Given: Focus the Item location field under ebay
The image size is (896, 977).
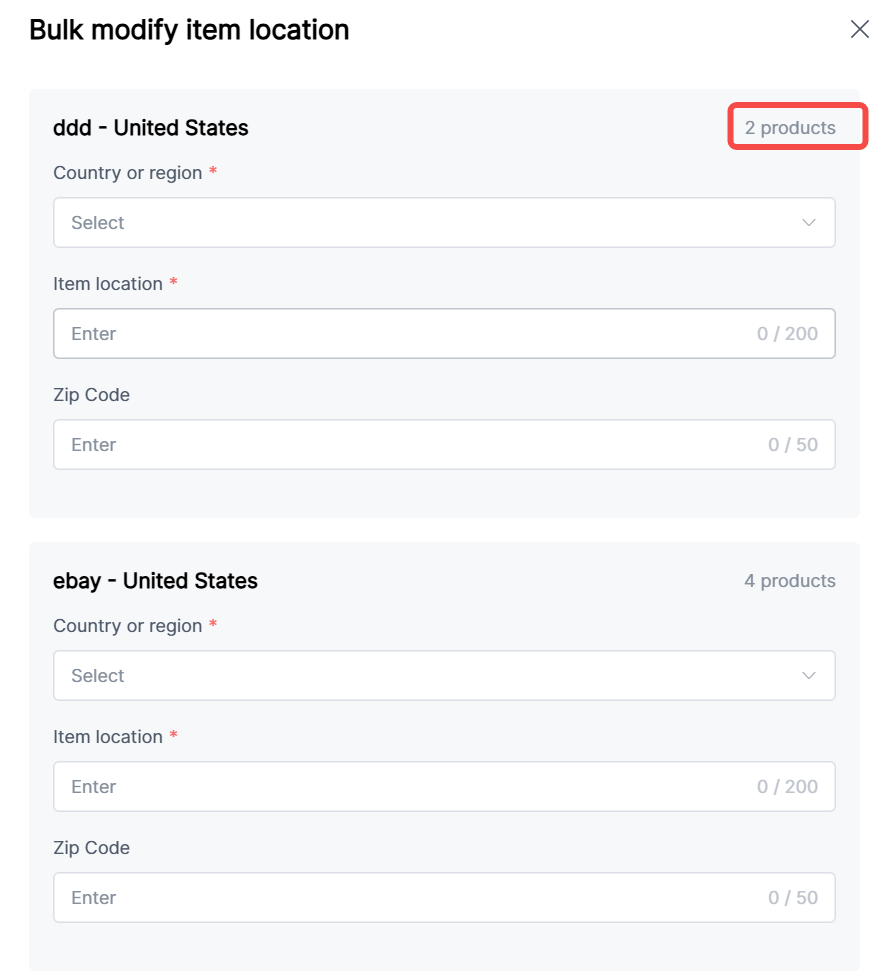Looking at the screenshot, I should [x=400, y=787].
